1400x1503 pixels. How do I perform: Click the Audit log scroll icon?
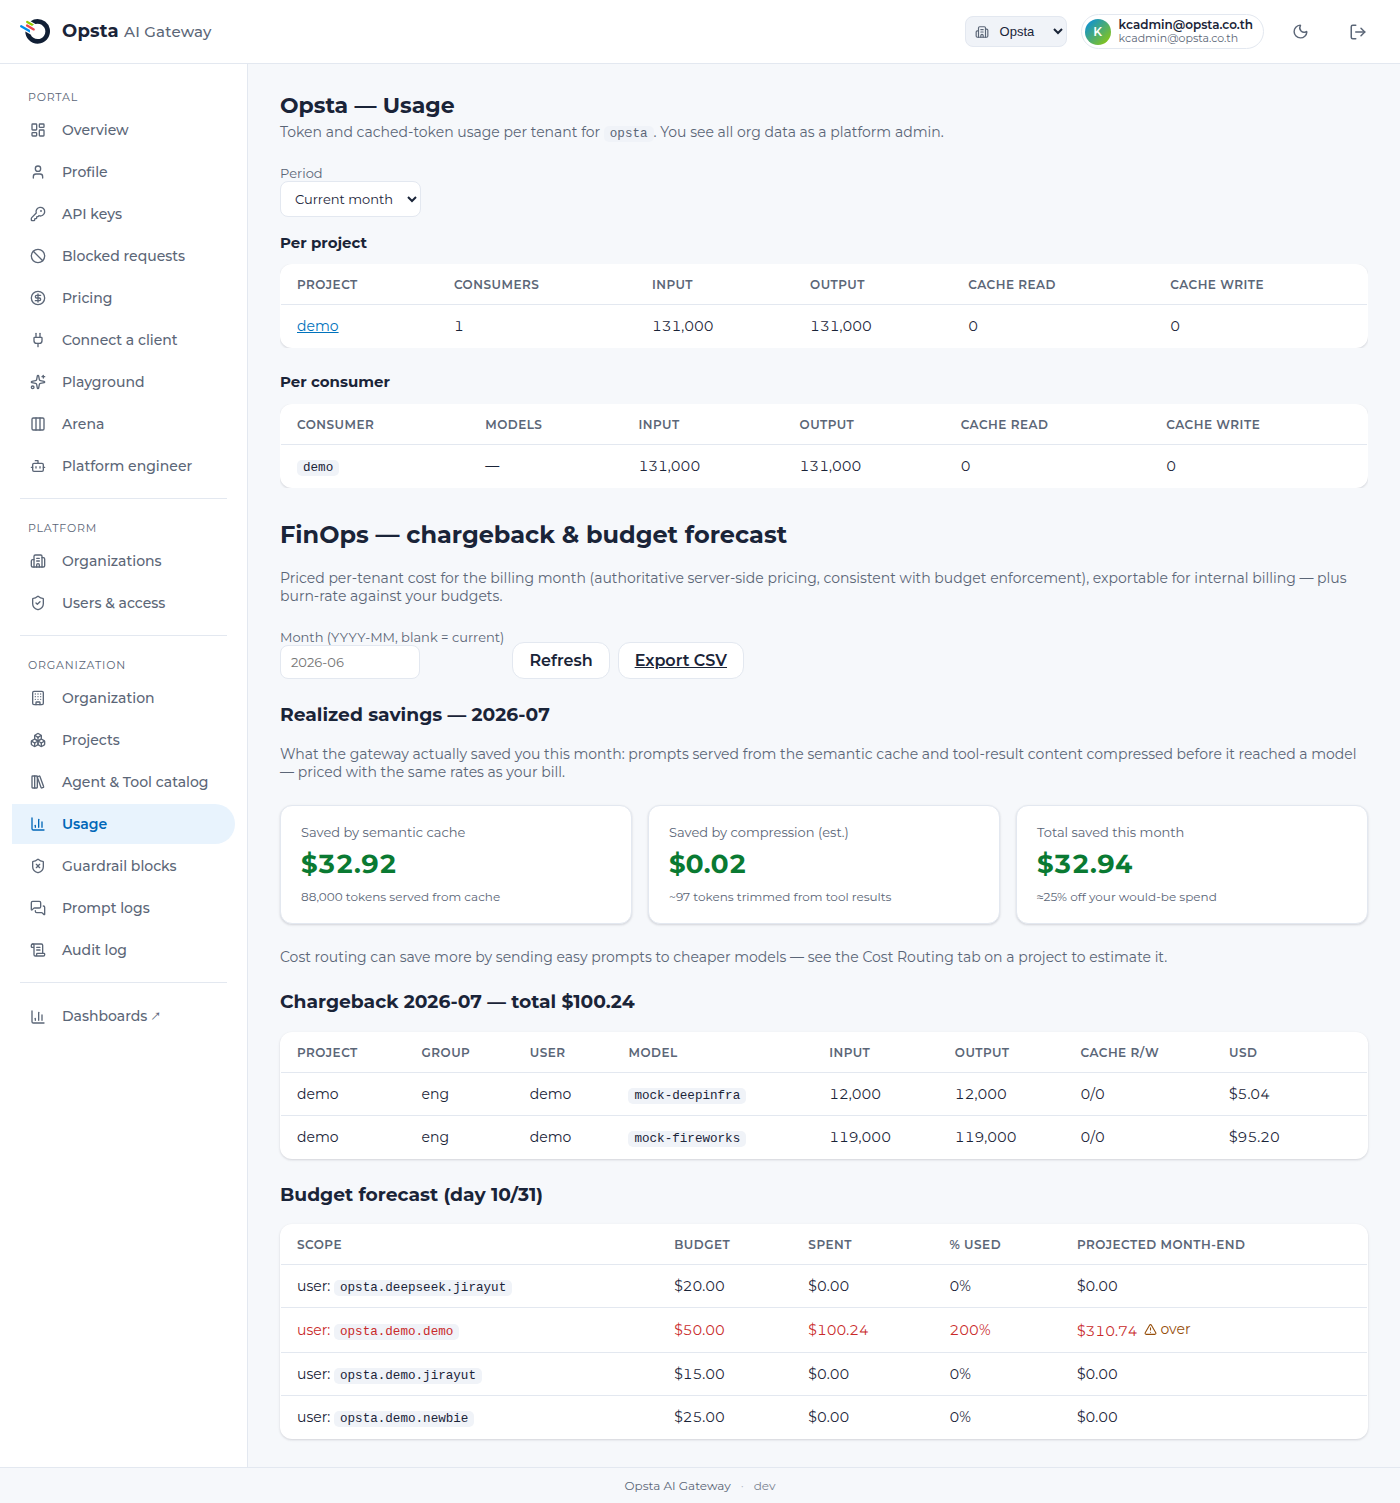coord(38,950)
